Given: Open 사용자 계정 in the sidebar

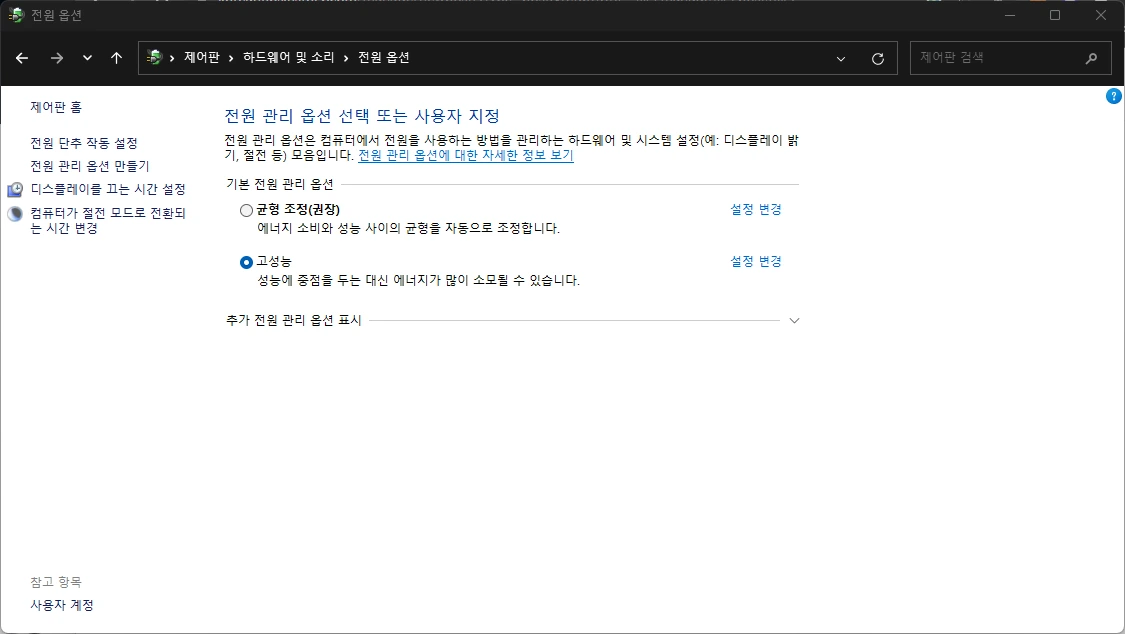Looking at the screenshot, I should pyautogui.click(x=60, y=604).
